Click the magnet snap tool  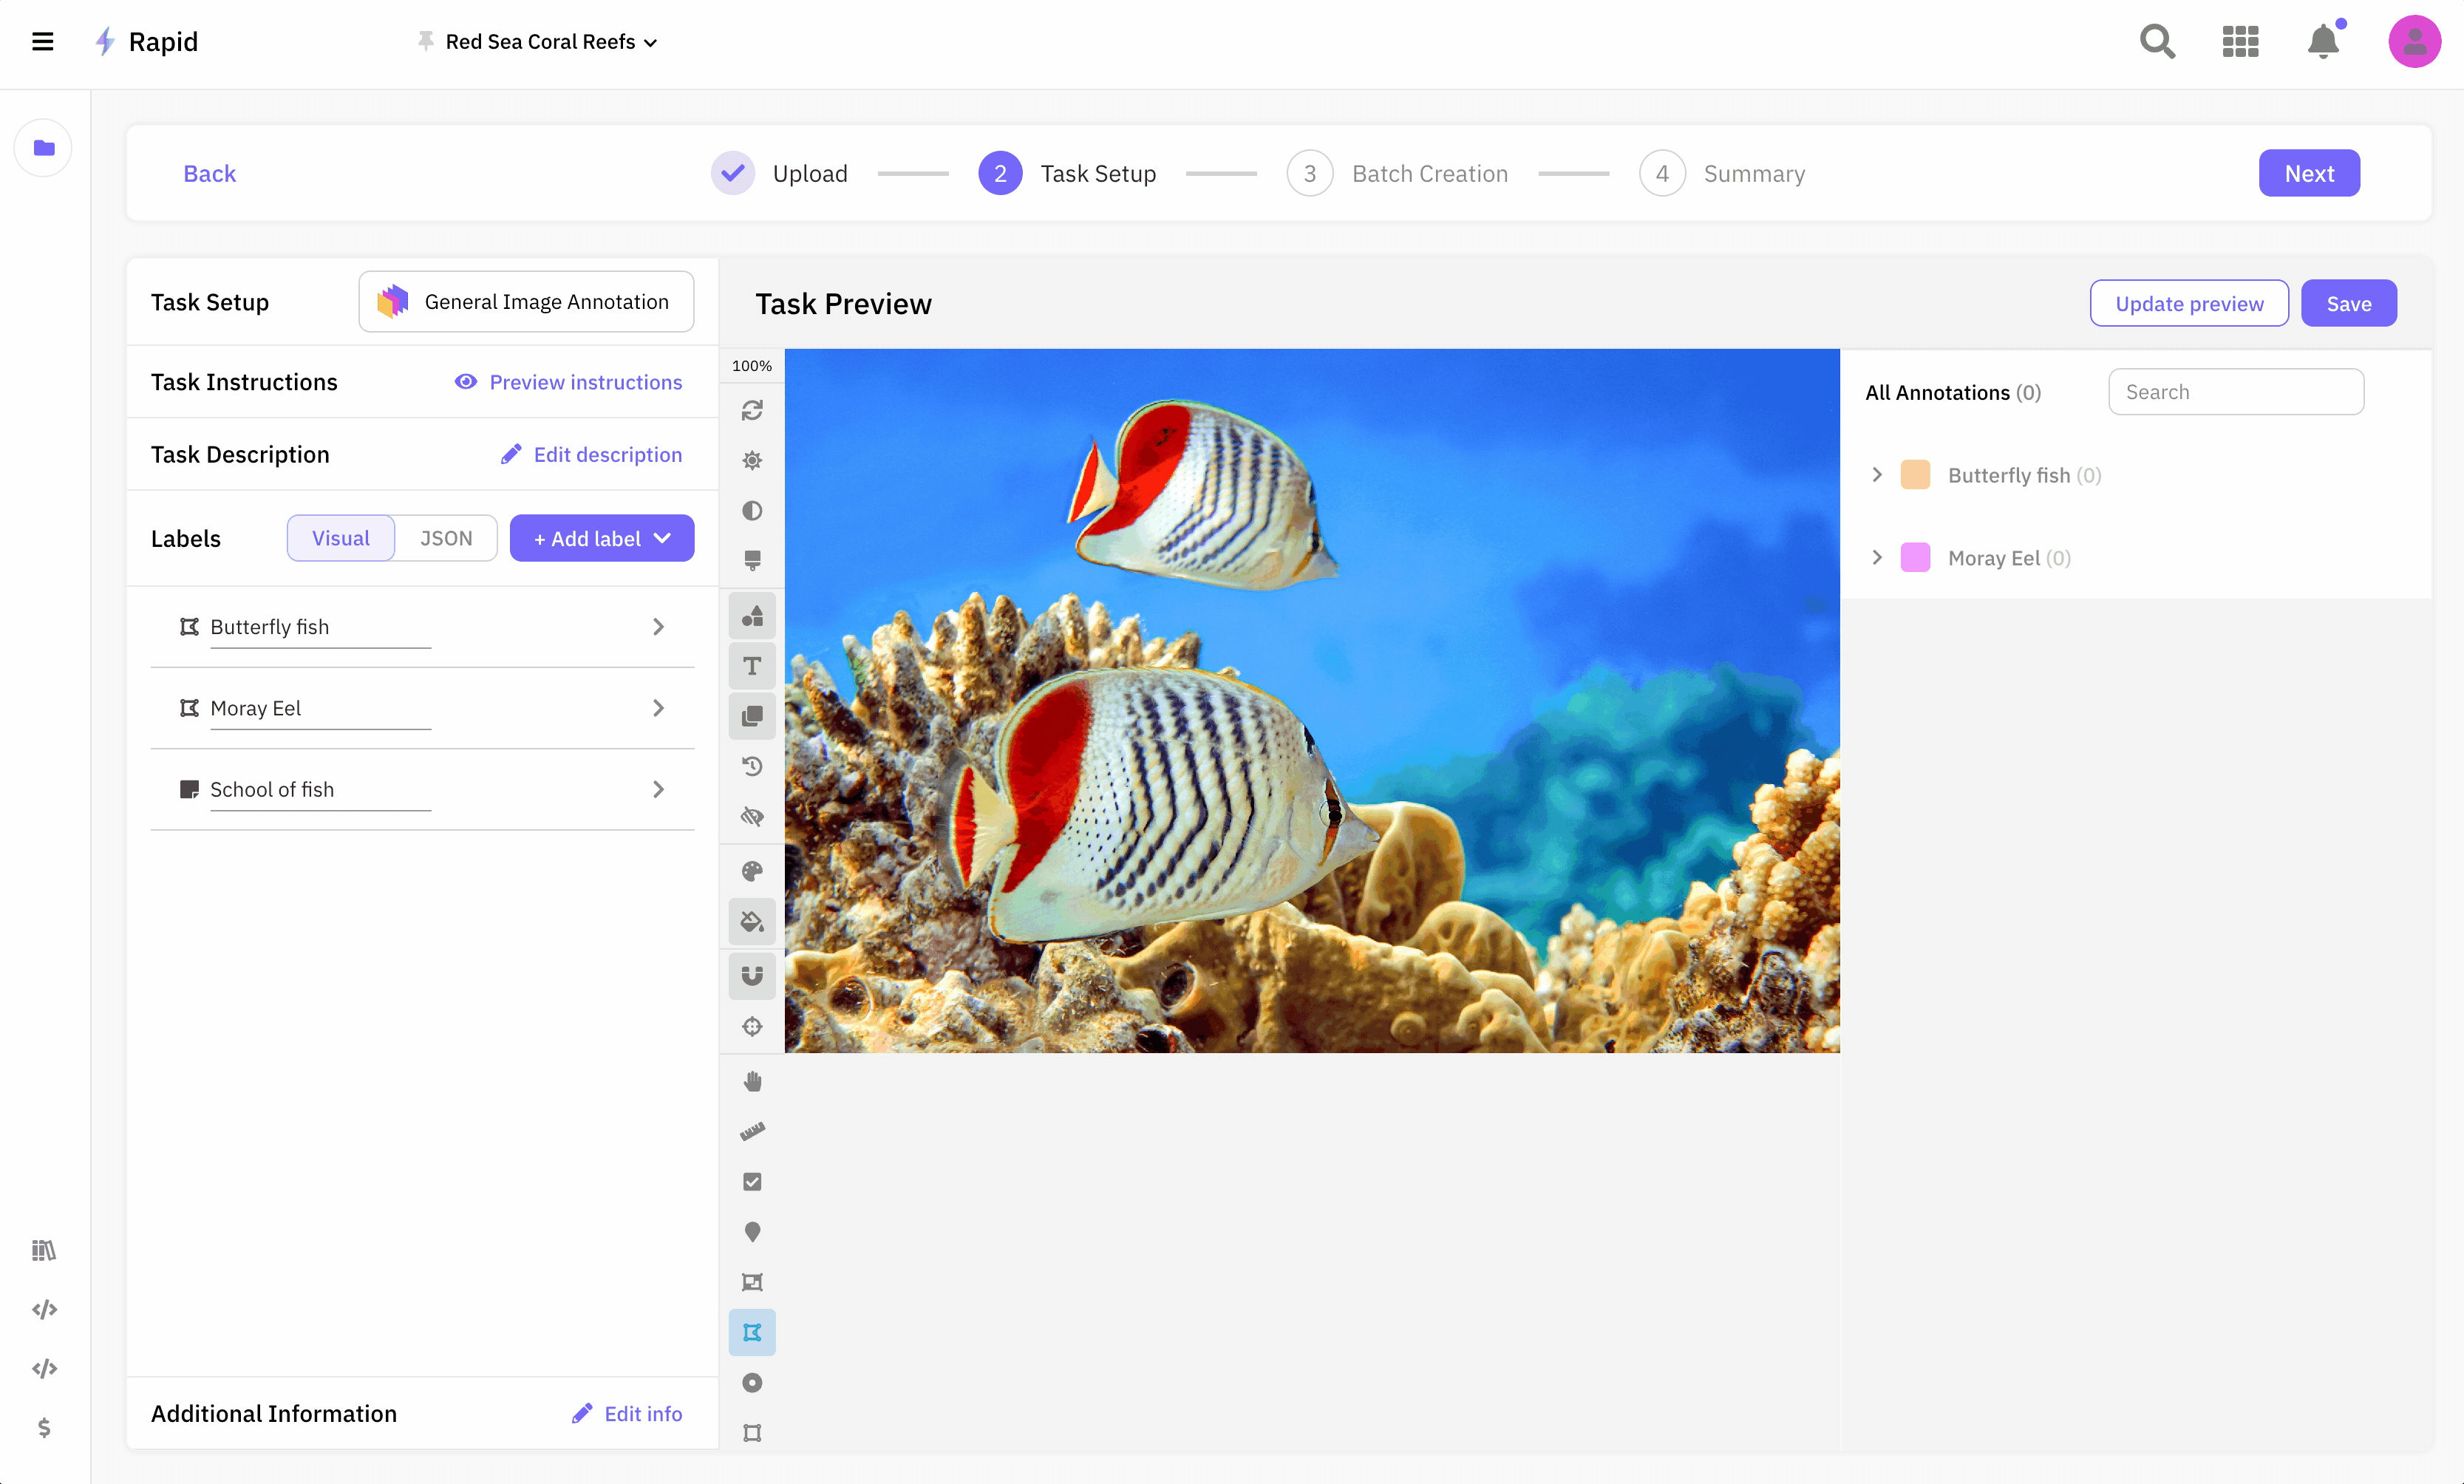point(752,975)
